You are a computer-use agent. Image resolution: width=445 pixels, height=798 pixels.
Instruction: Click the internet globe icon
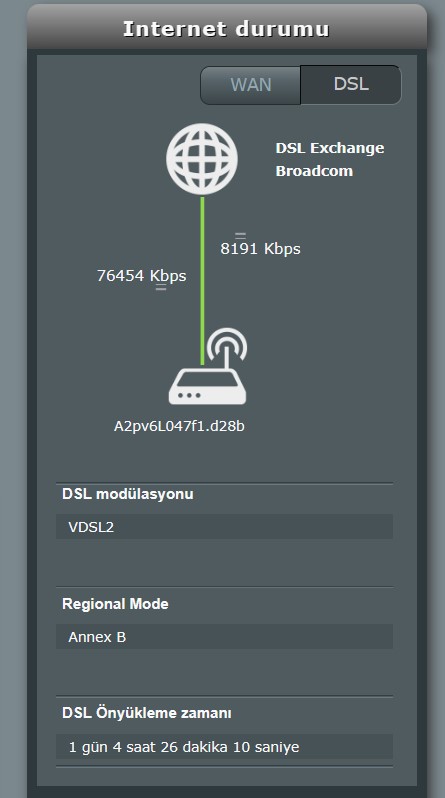point(202,160)
